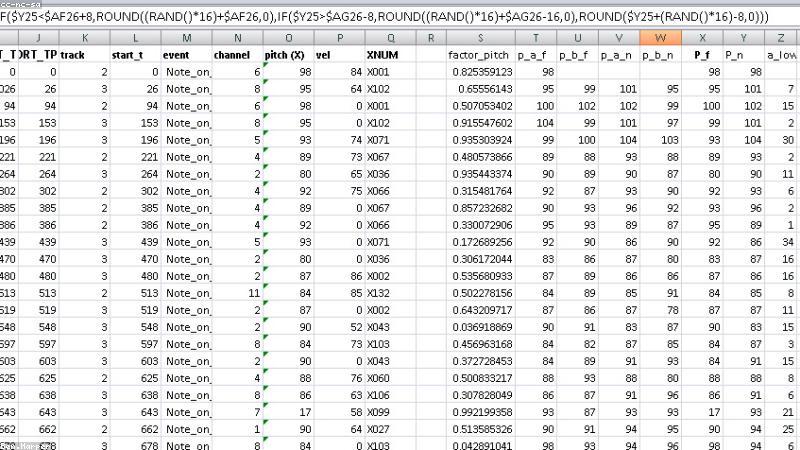Click the 'P_f' header cell
800x450 pixels.
pos(702,55)
